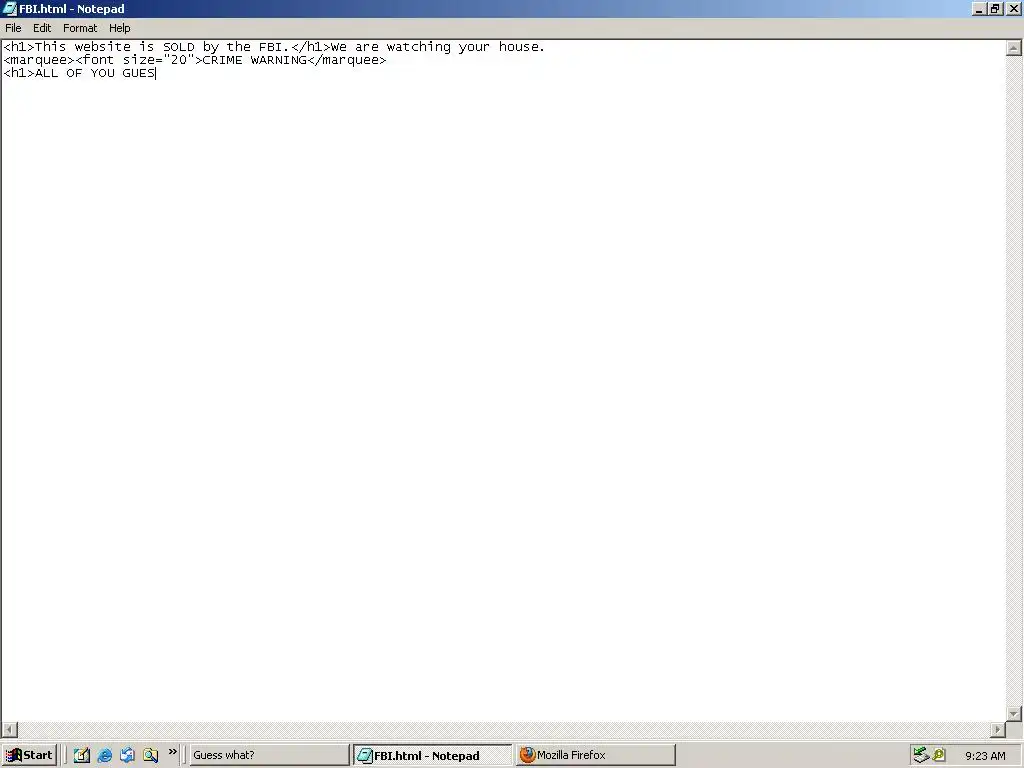
Task: Minimize the Notepad window
Action: [x=979, y=8]
